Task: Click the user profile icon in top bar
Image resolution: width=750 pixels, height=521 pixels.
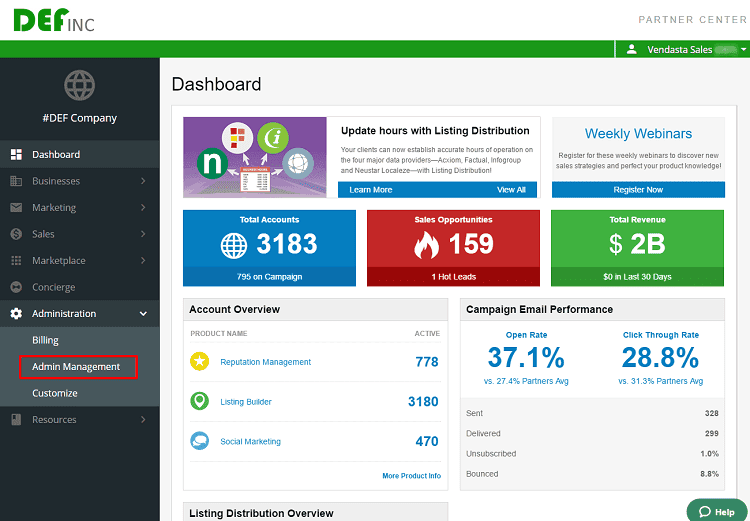Action: [631, 49]
